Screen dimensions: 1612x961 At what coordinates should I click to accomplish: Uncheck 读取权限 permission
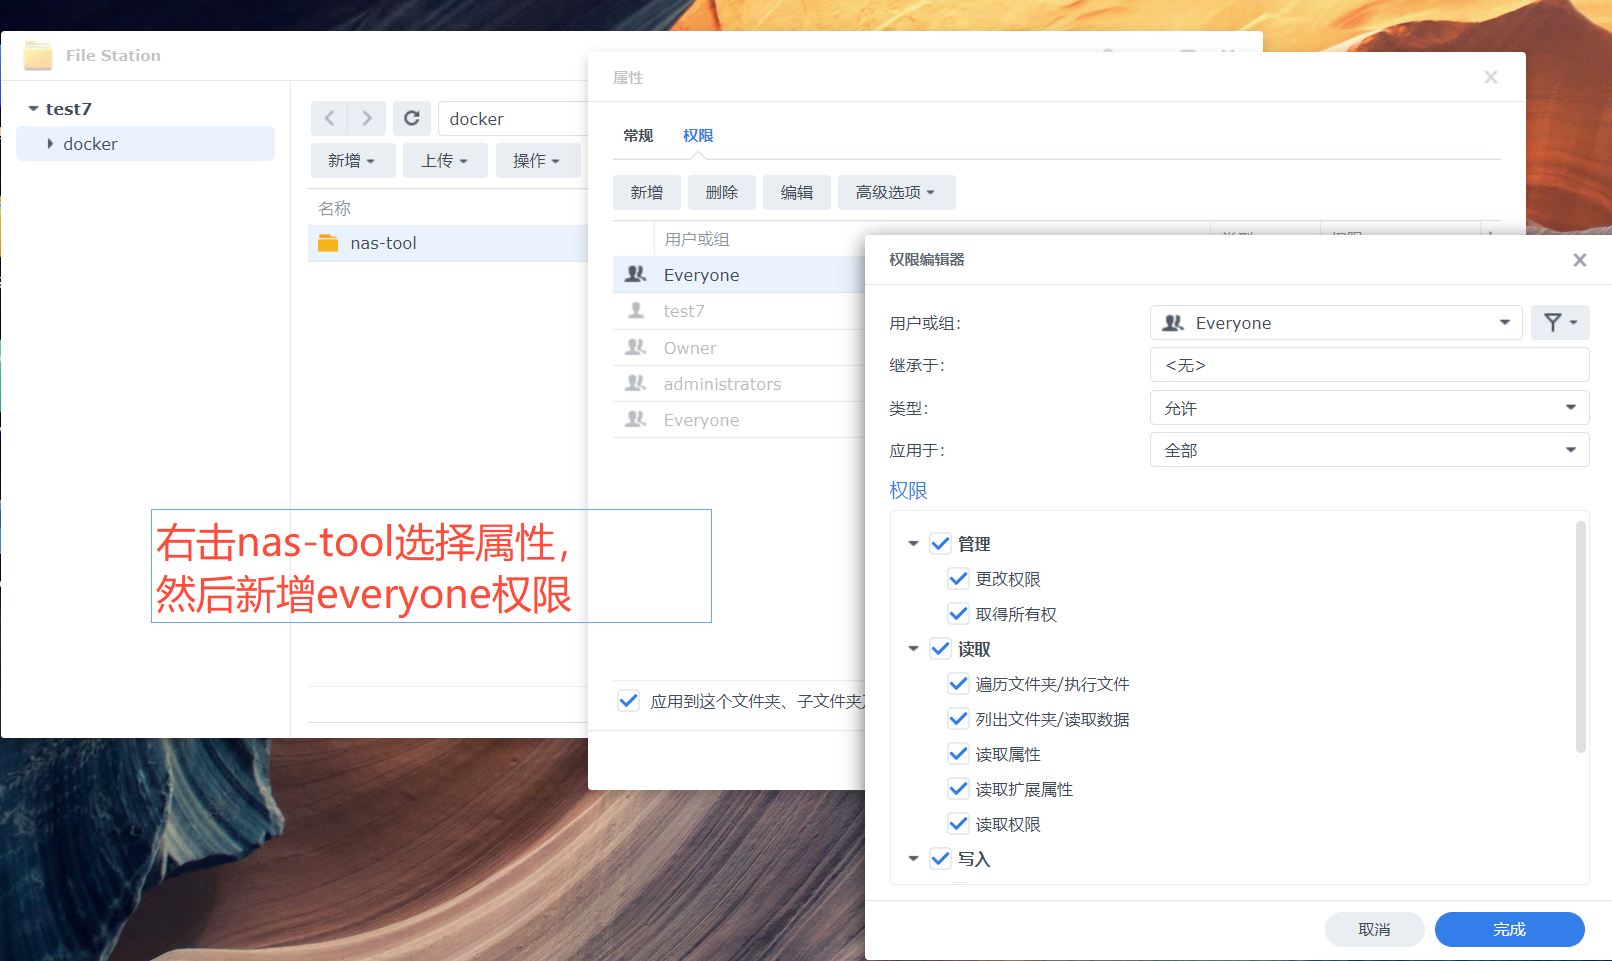coord(958,823)
